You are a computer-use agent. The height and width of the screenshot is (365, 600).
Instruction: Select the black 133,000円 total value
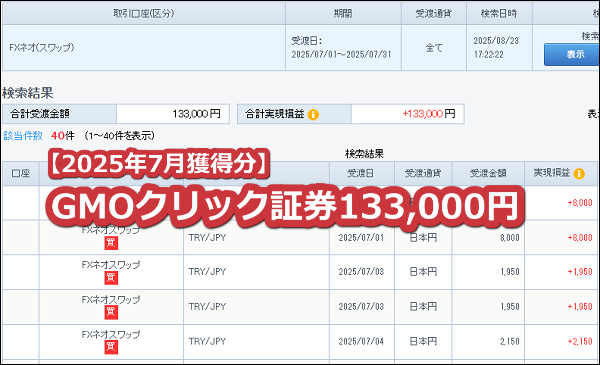coord(196,114)
